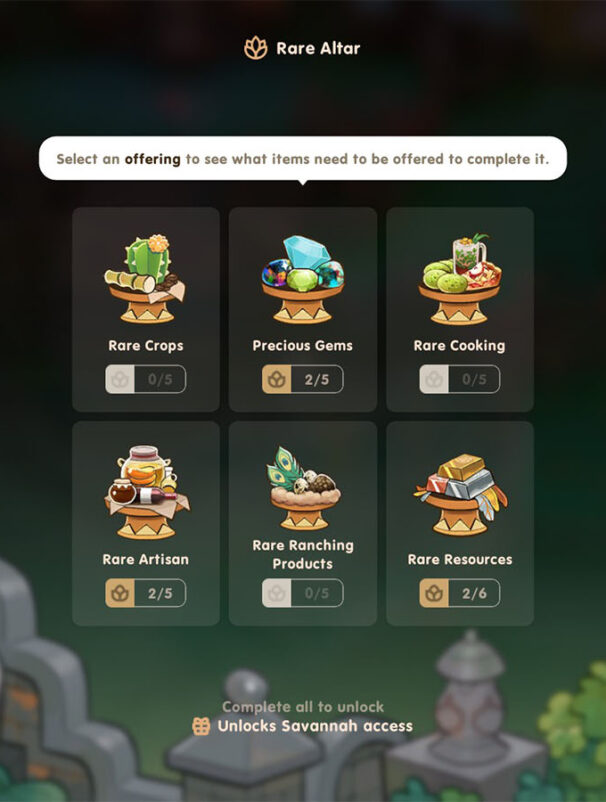This screenshot has width=606, height=802.
Task: Select the Rare Artisan jars icon
Action: point(146,492)
